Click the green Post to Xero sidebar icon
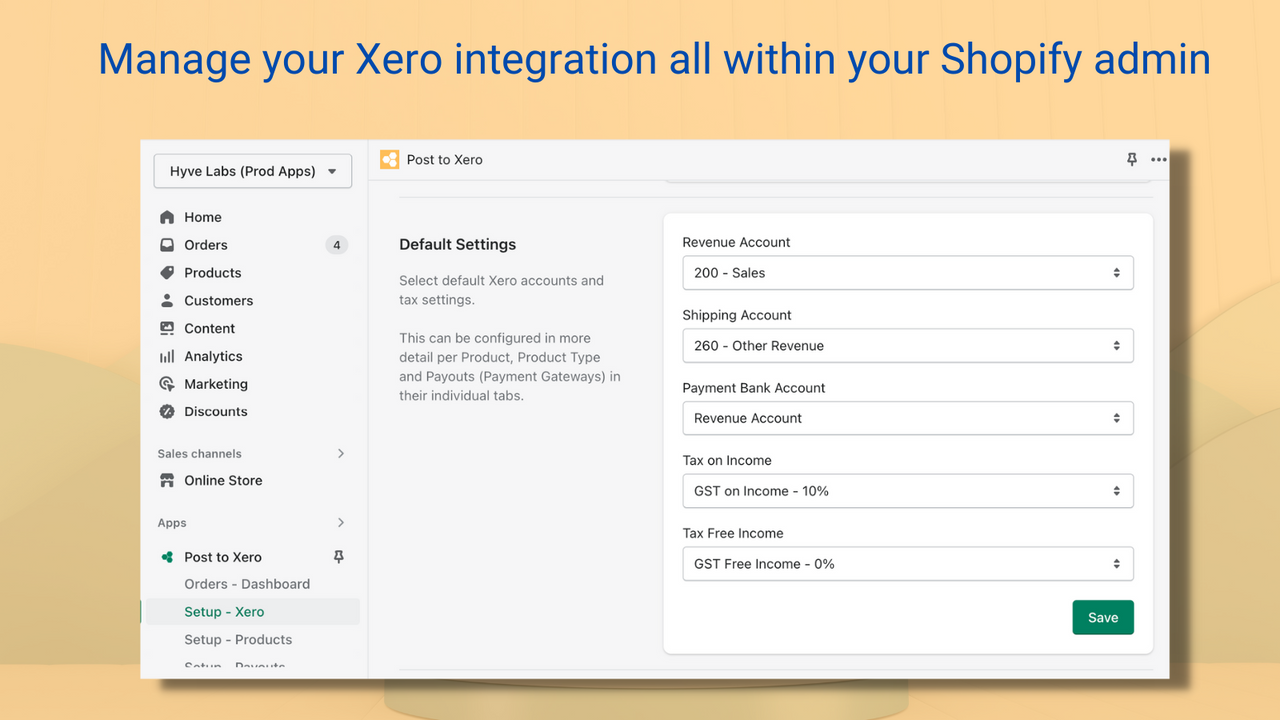Image resolution: width=1280 pixels, height=720 pixels. tap(167, 557)
